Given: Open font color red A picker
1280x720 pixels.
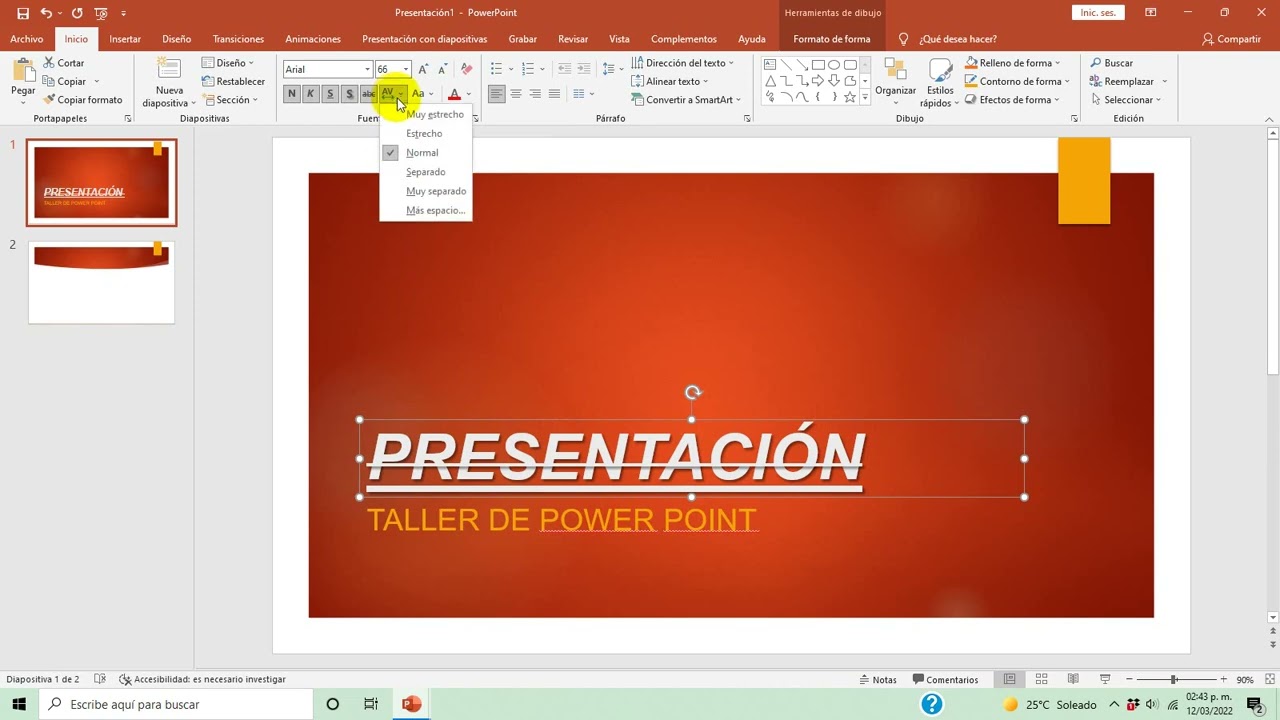Looking at the screenshot, I should point(454,94).
